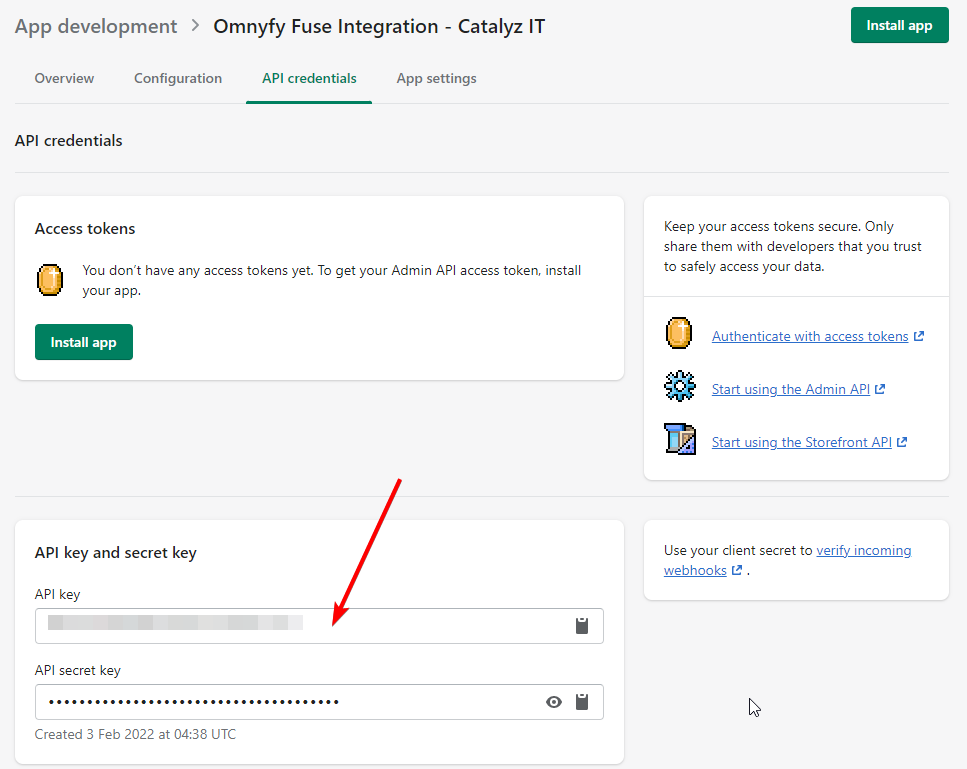This screenshot has width=967, height=769.
Task: Click external-link icon after Authenticate with access tokens
Action: point(919,336)
